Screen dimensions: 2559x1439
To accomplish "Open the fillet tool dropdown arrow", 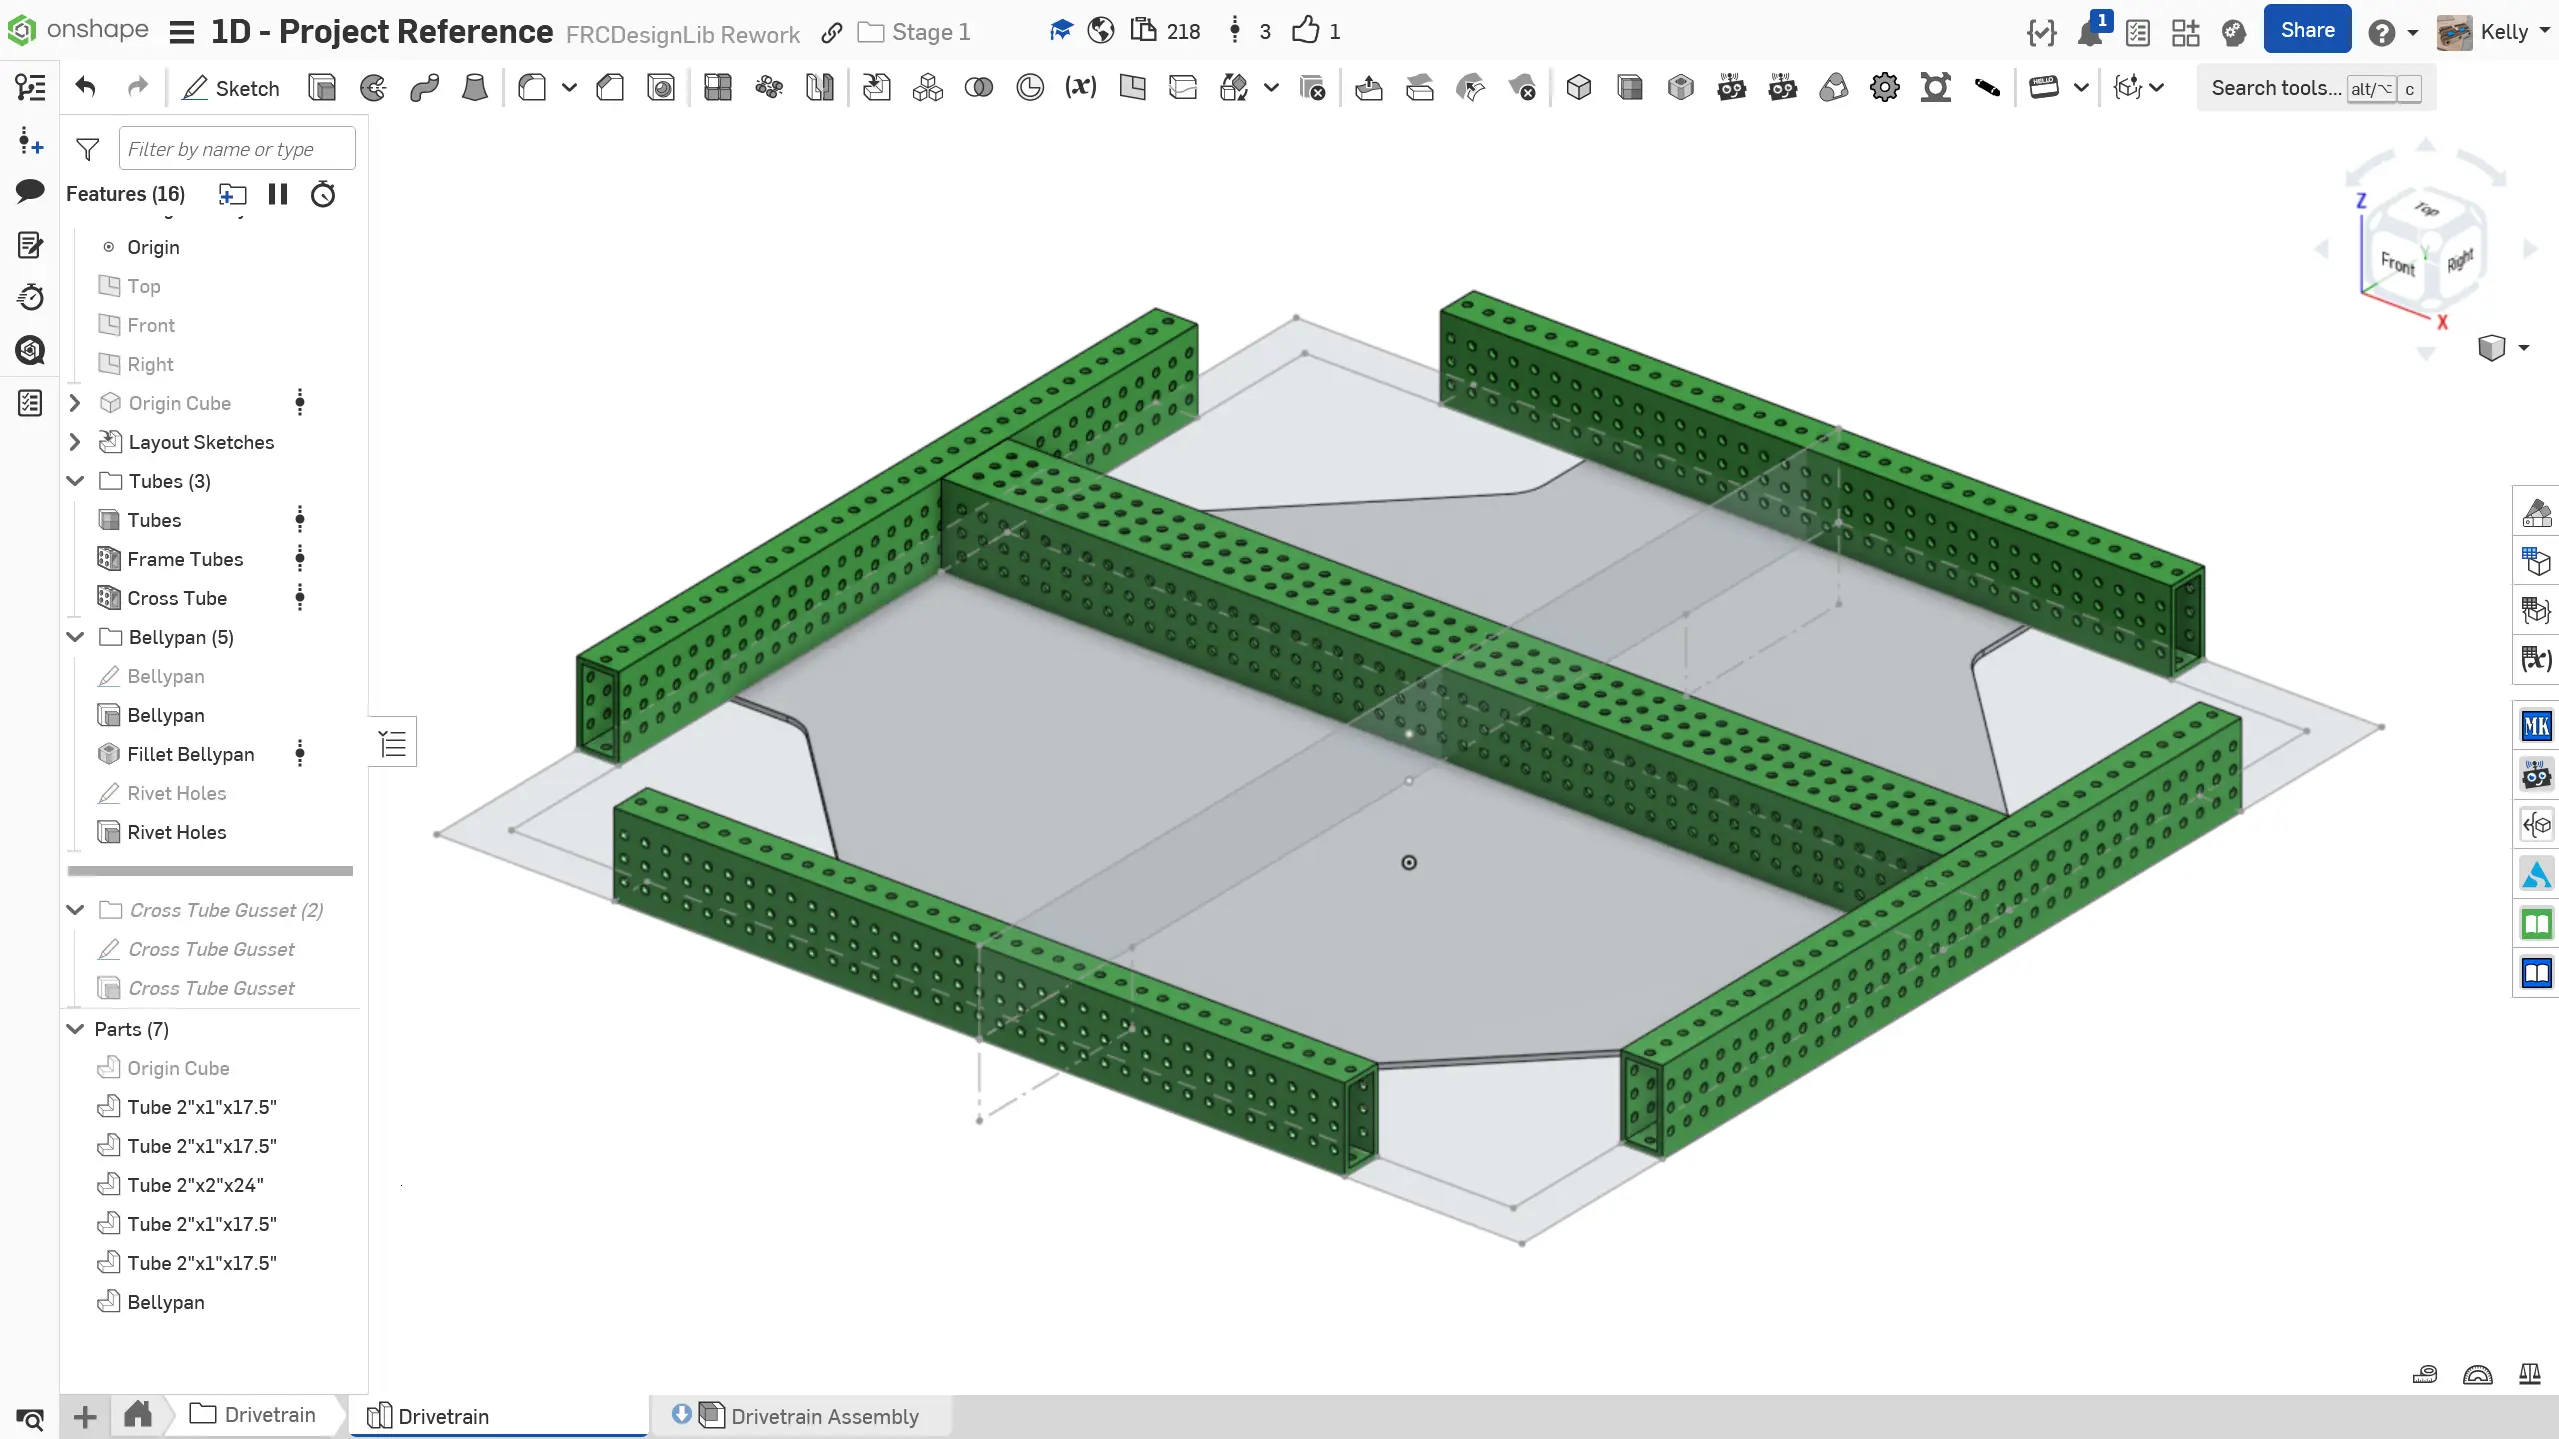I will [569, 88].
